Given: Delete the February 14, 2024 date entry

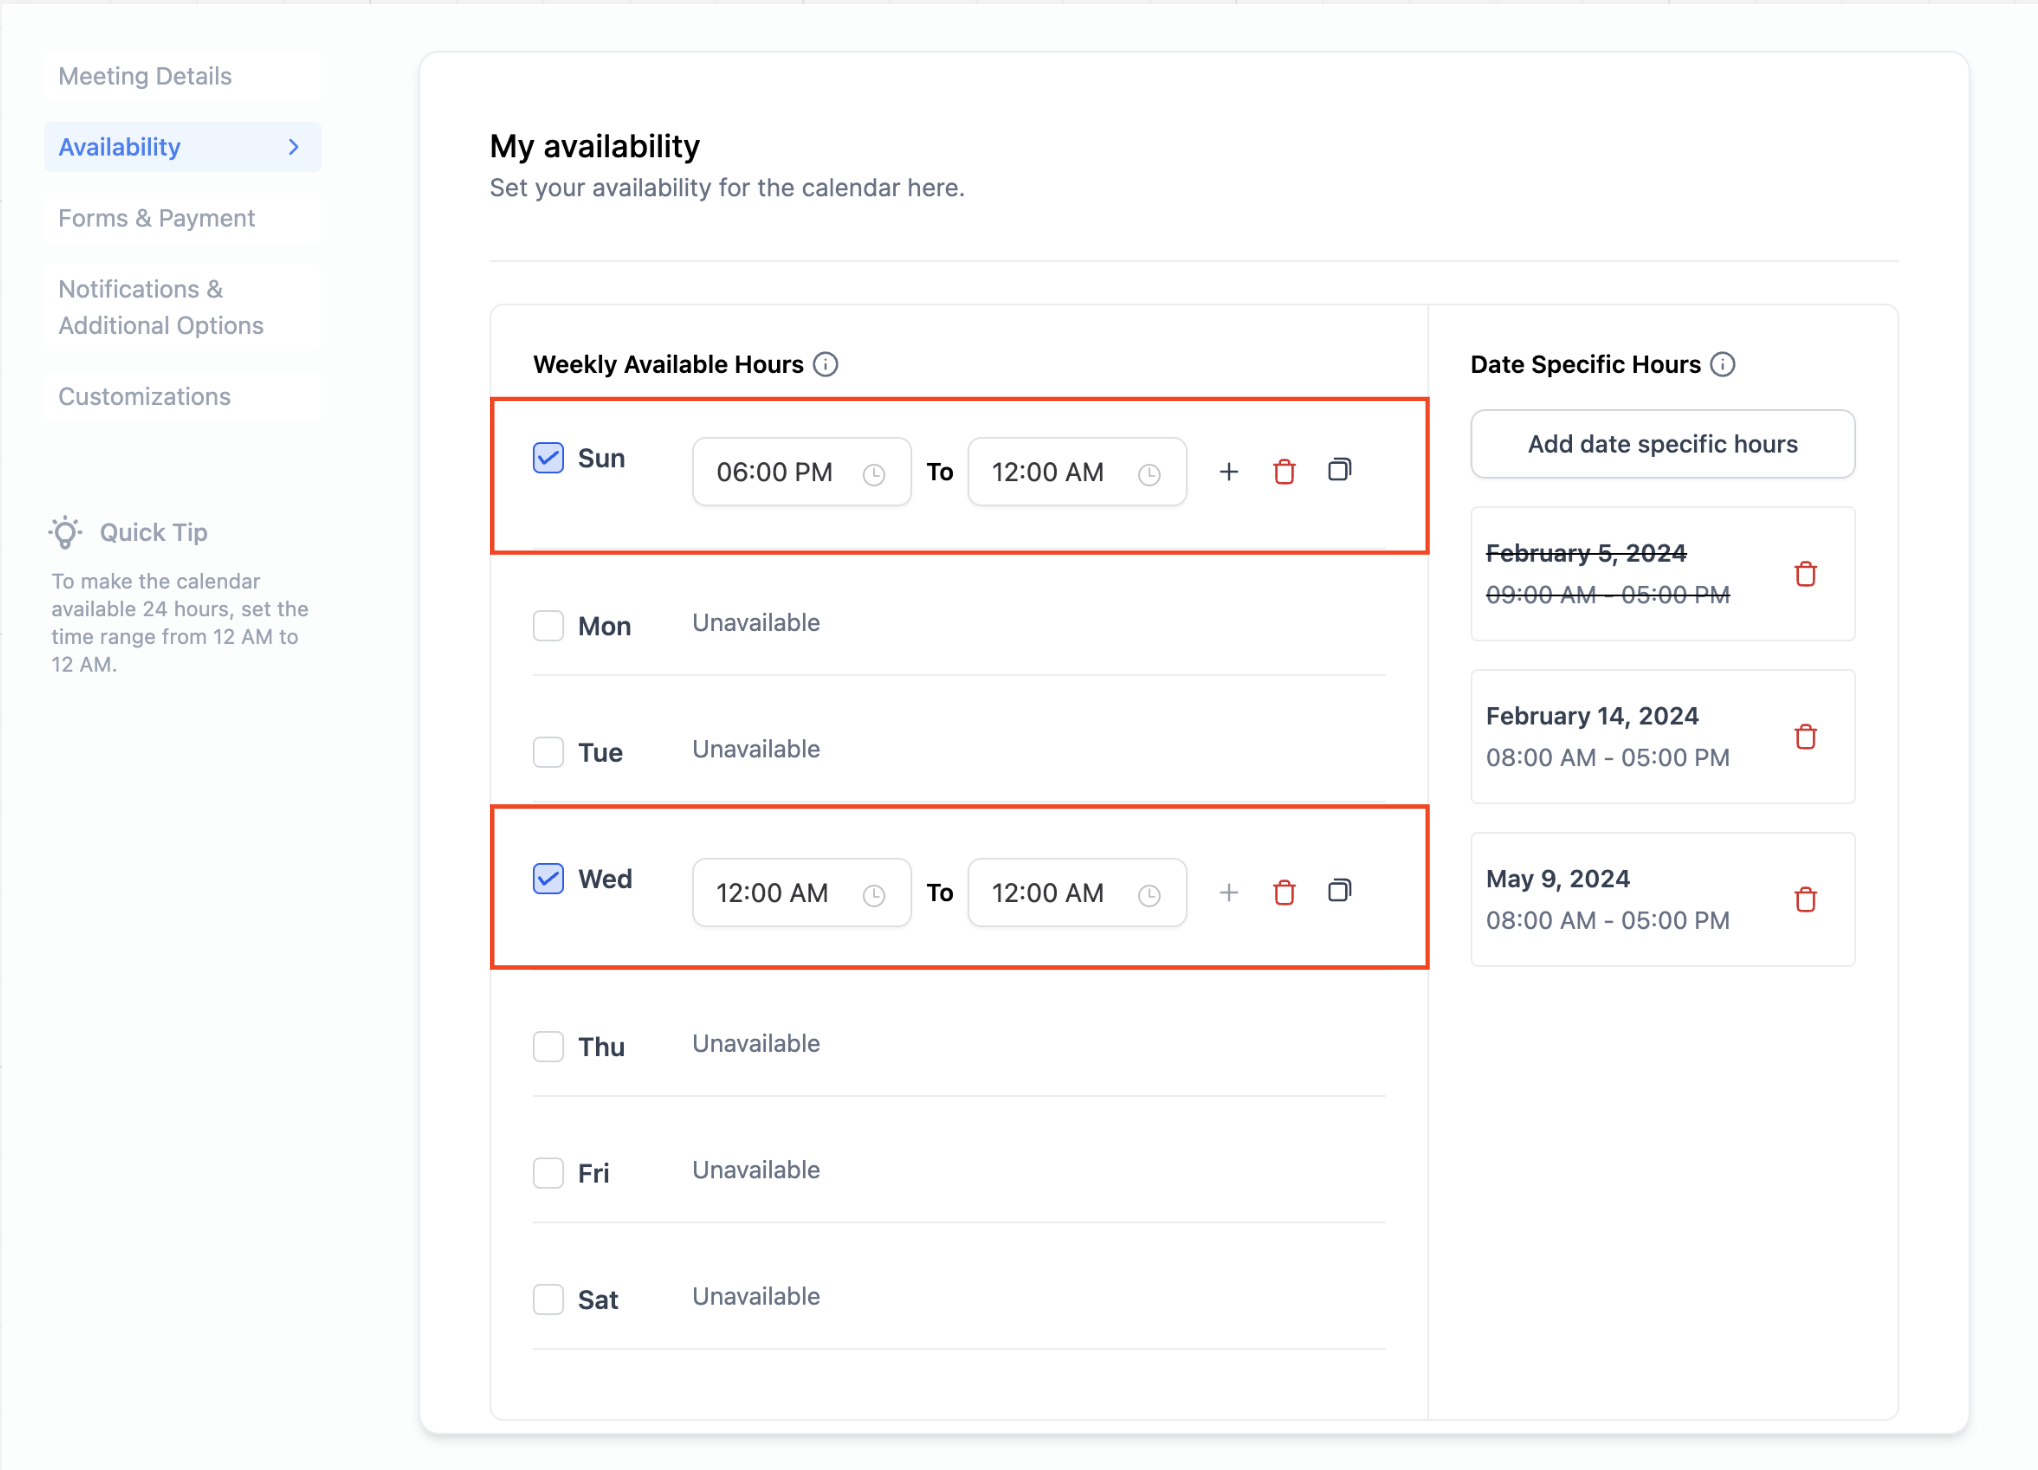Looking at the screenshot, I should [1805, 737].
